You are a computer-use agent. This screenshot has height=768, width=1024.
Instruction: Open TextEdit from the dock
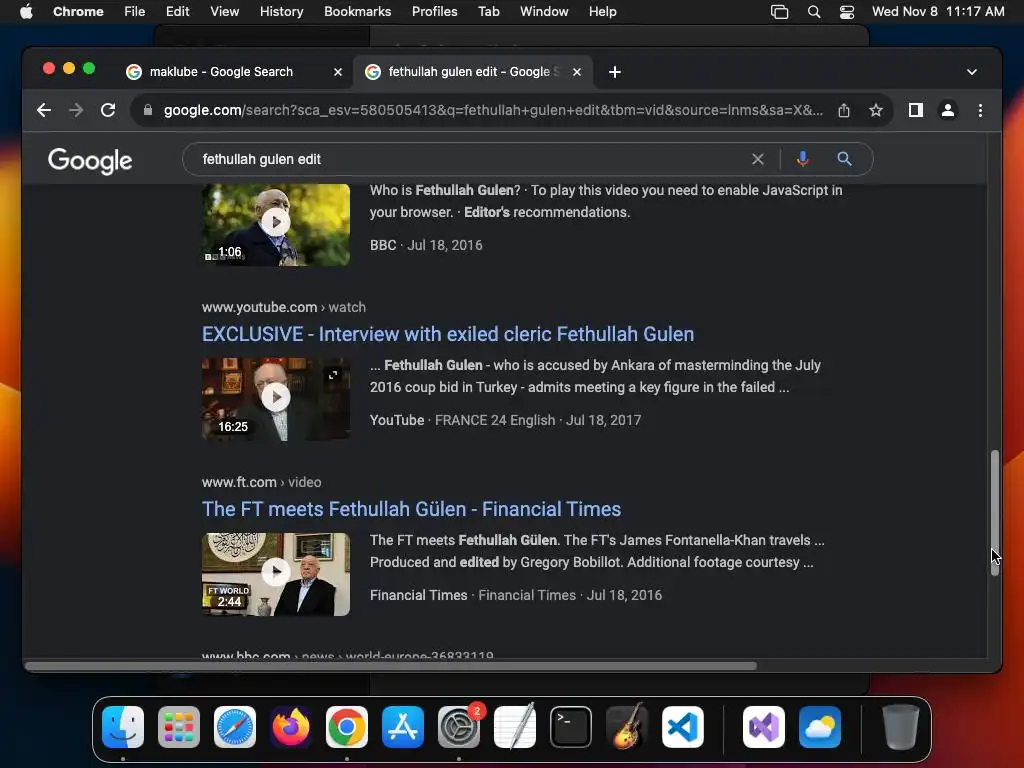(x=515, y=727)
